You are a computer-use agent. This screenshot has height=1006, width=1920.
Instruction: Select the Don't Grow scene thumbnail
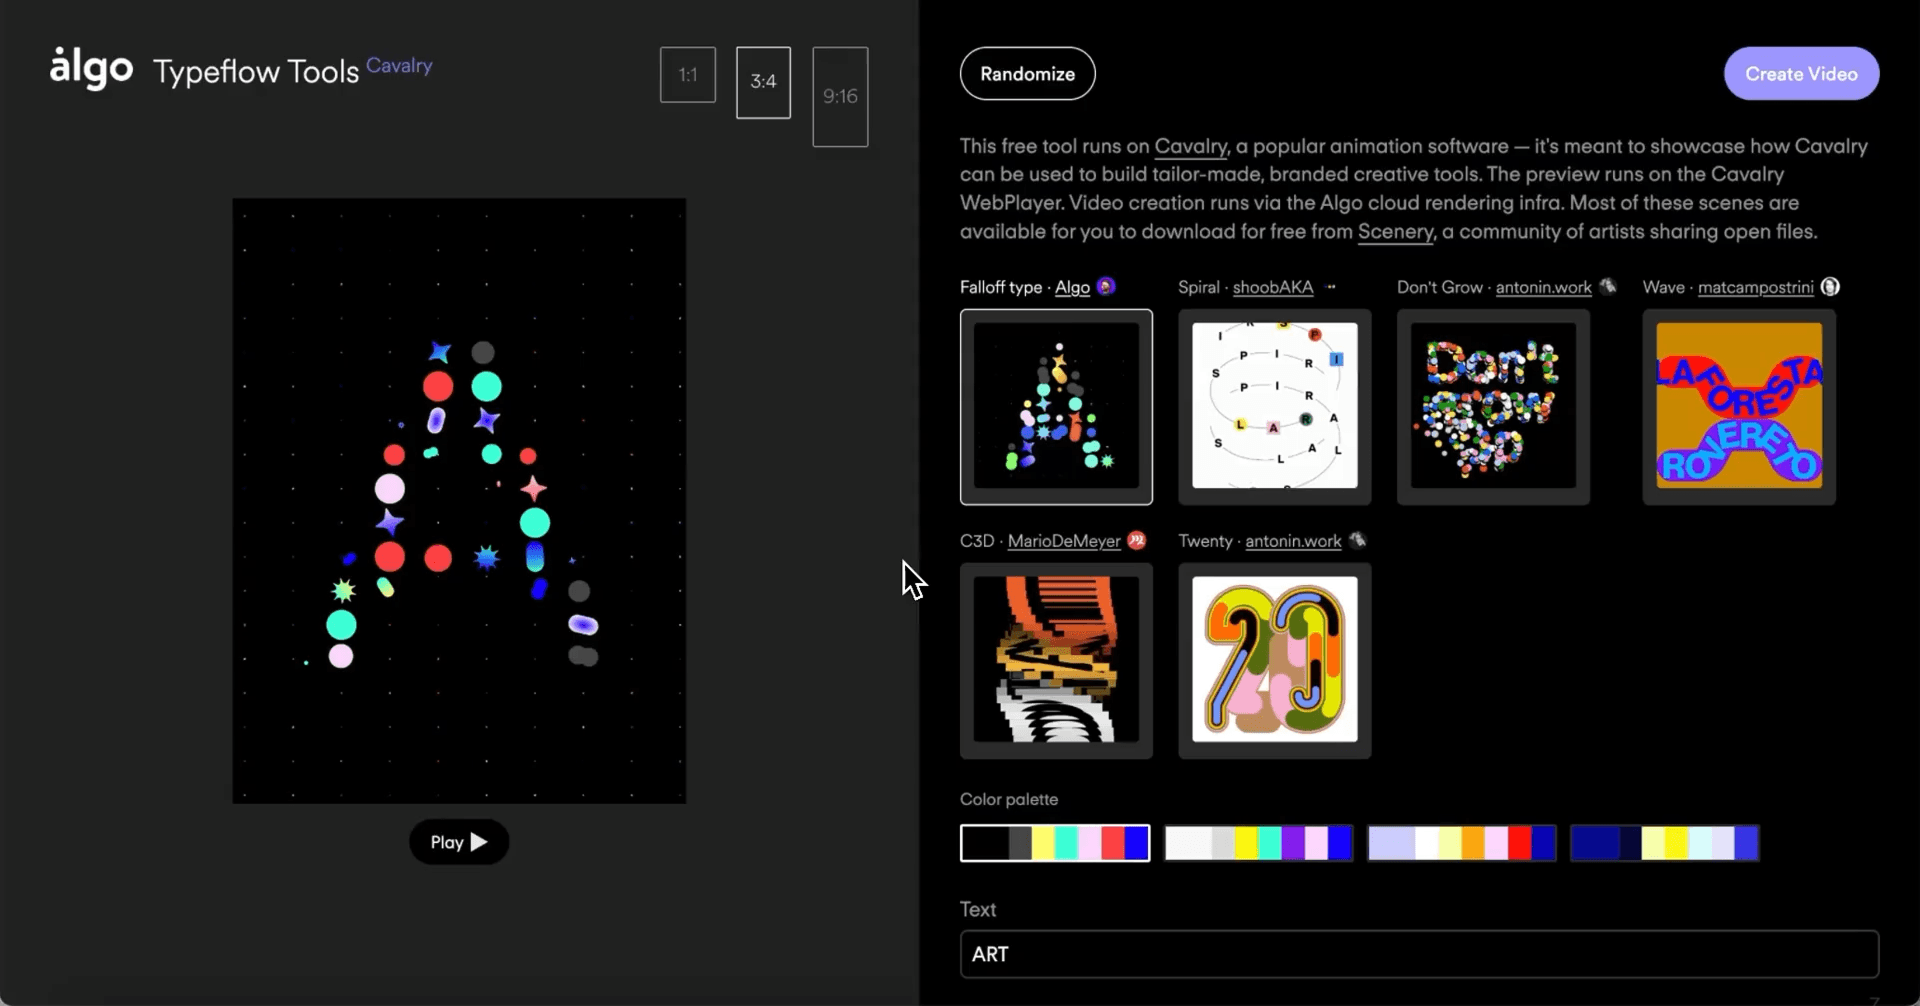1493,406
